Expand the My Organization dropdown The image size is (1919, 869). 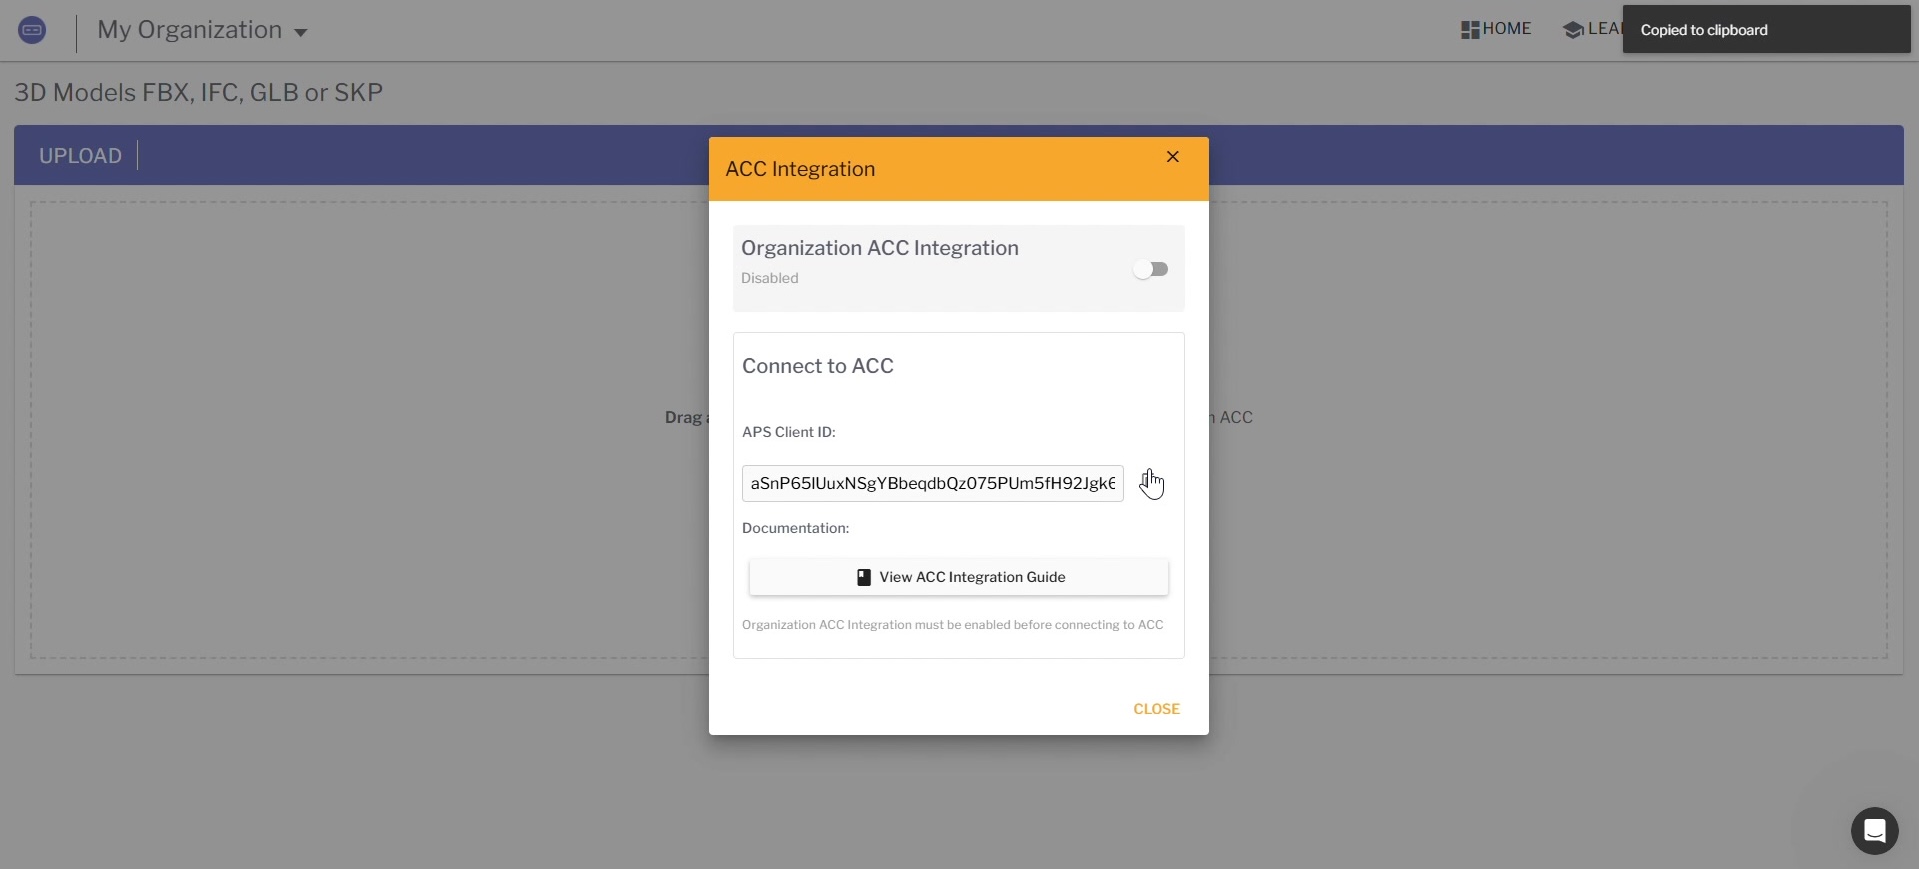point(203,30)
